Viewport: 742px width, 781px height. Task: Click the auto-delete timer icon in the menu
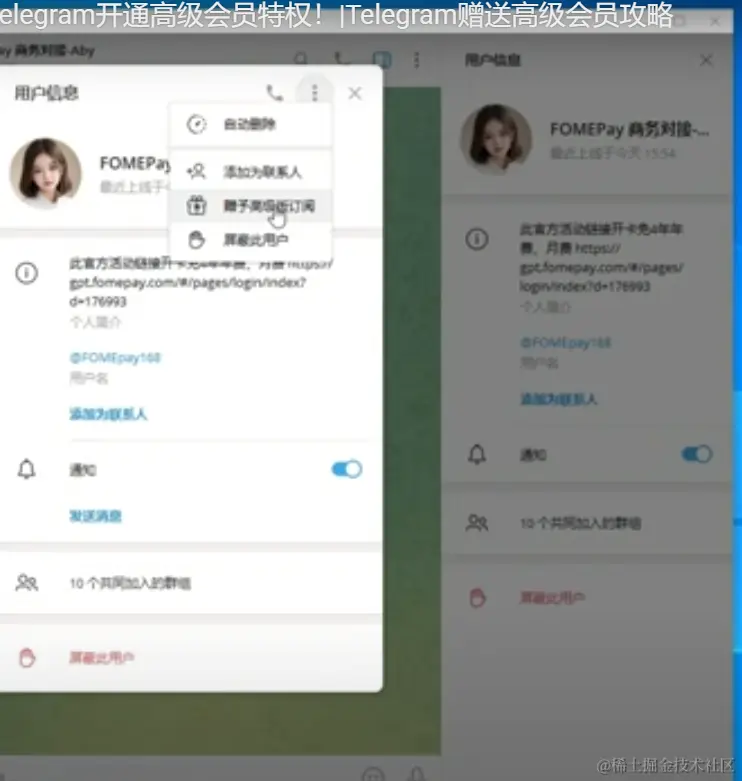pos(196,124)
